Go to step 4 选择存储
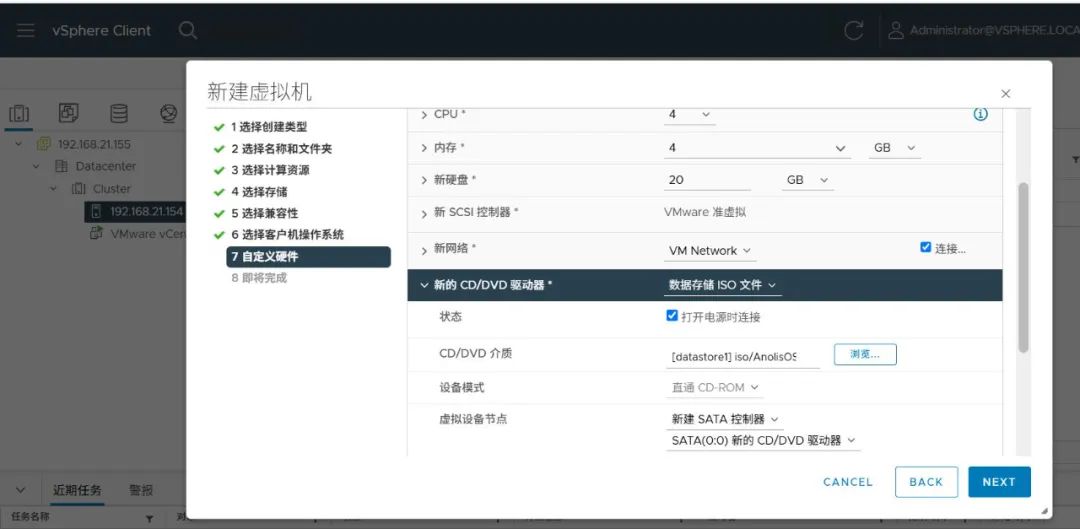 pyautogui.click(x=259, y=191)
